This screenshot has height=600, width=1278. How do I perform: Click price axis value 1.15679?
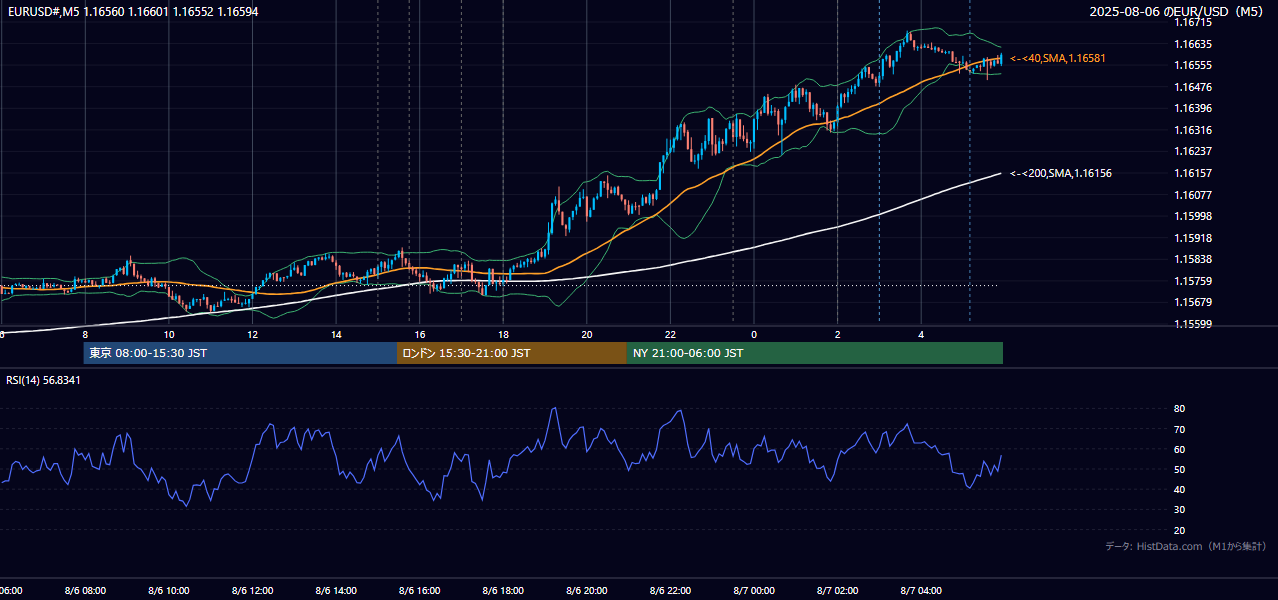(x=1194, y=302)
